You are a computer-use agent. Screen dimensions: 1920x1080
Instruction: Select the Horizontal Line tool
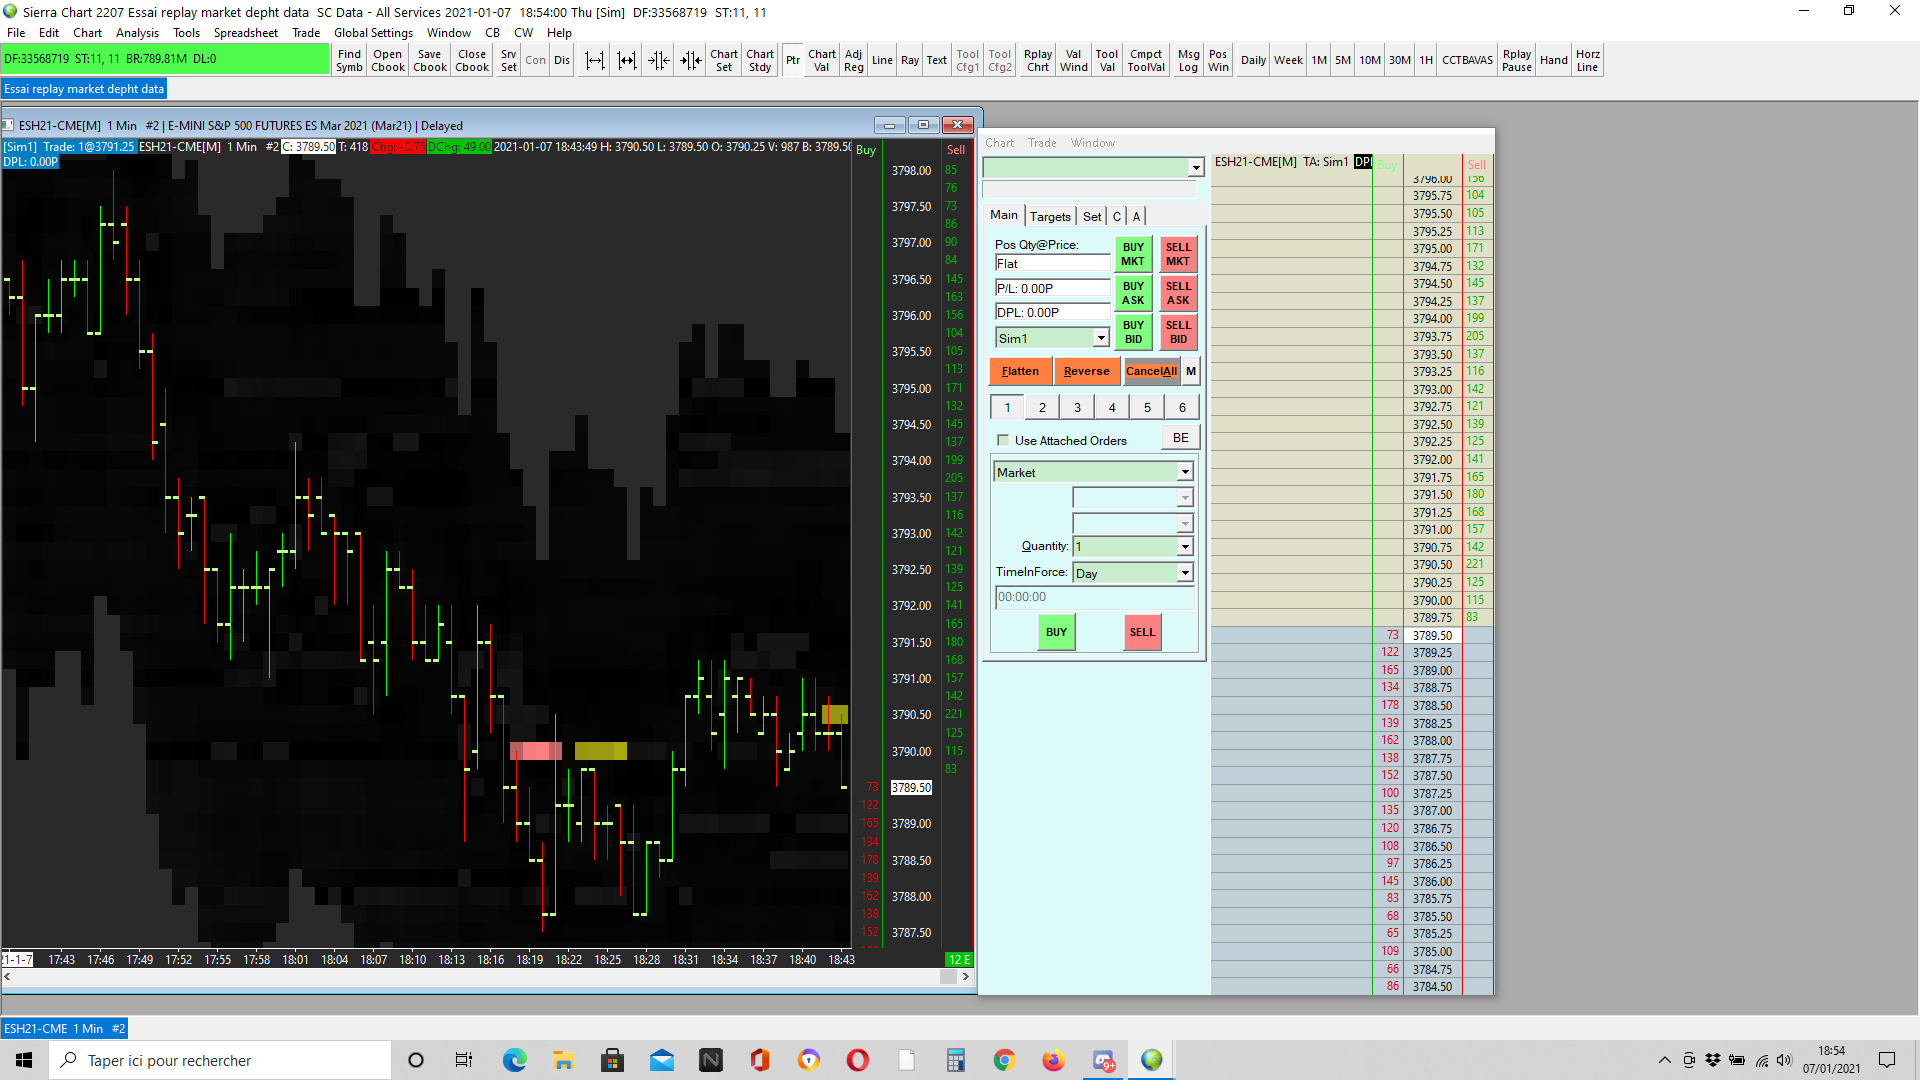tap(1587, 60)
